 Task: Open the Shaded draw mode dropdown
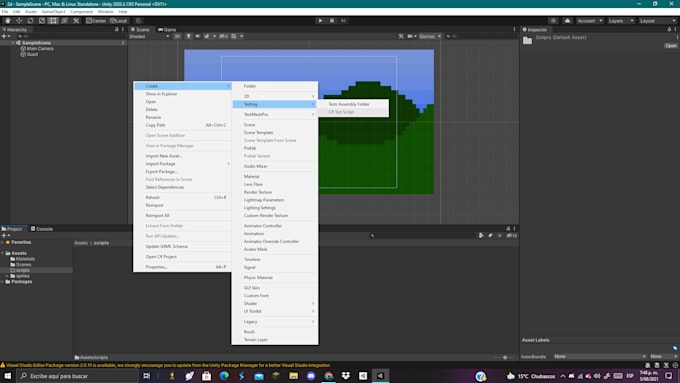[x=149, y=36]
